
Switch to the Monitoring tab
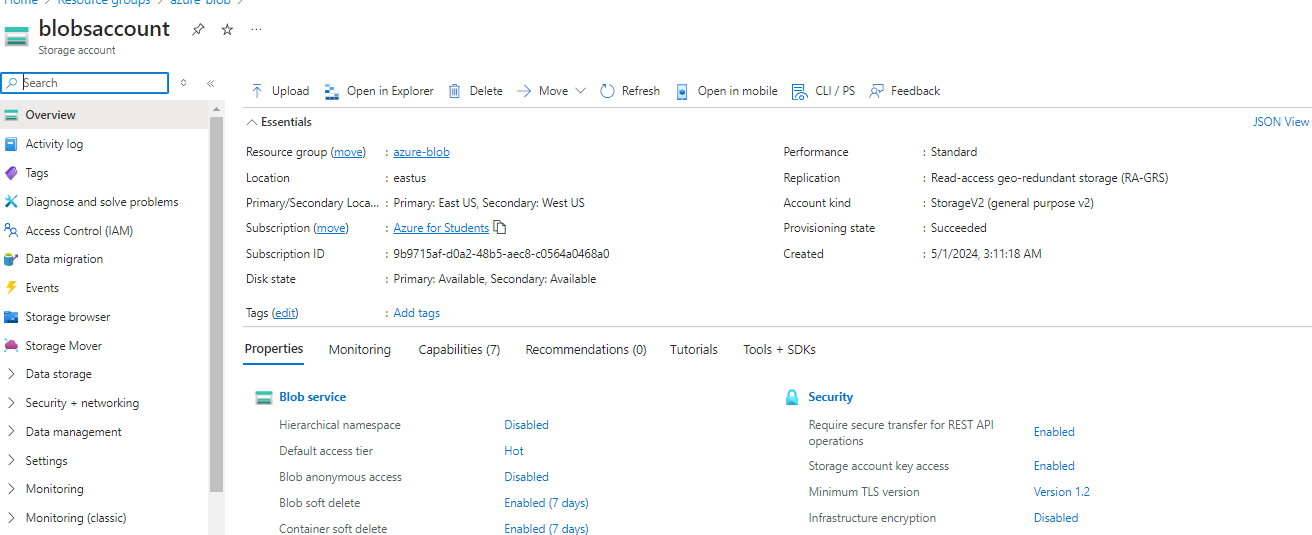360,350
